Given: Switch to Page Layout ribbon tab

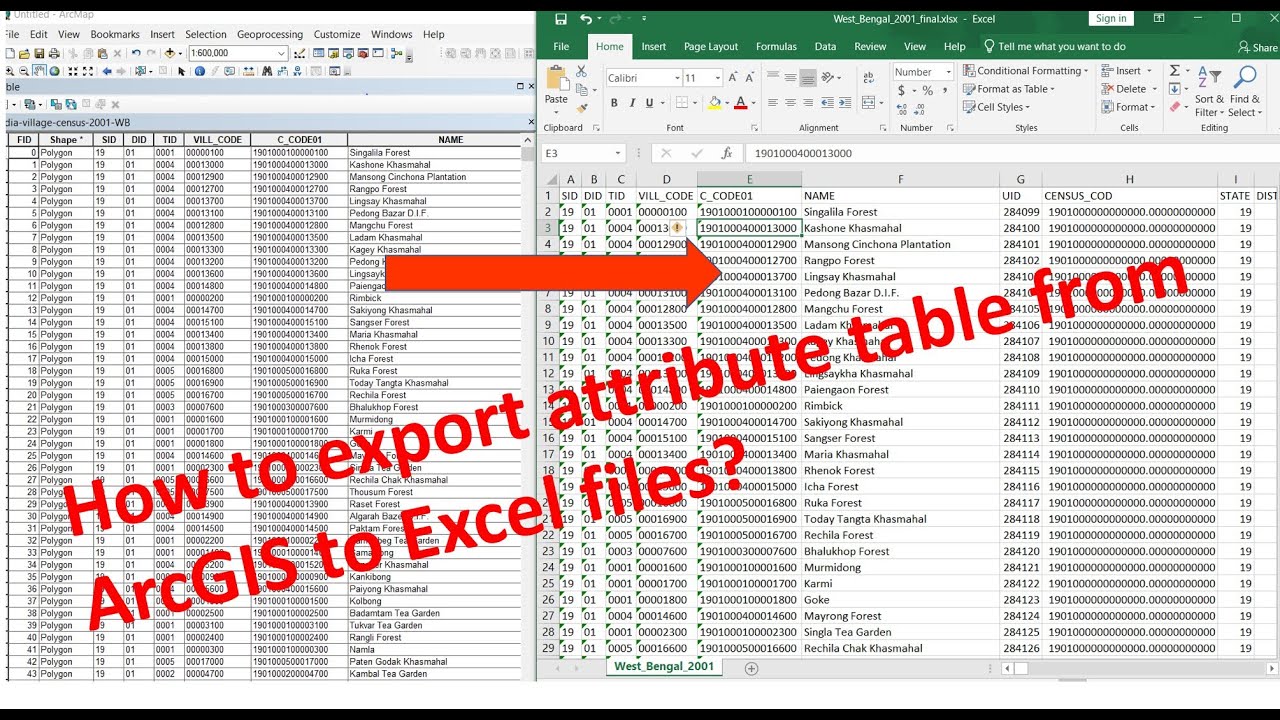Looking at the screenshot, I should coord(711,46).
